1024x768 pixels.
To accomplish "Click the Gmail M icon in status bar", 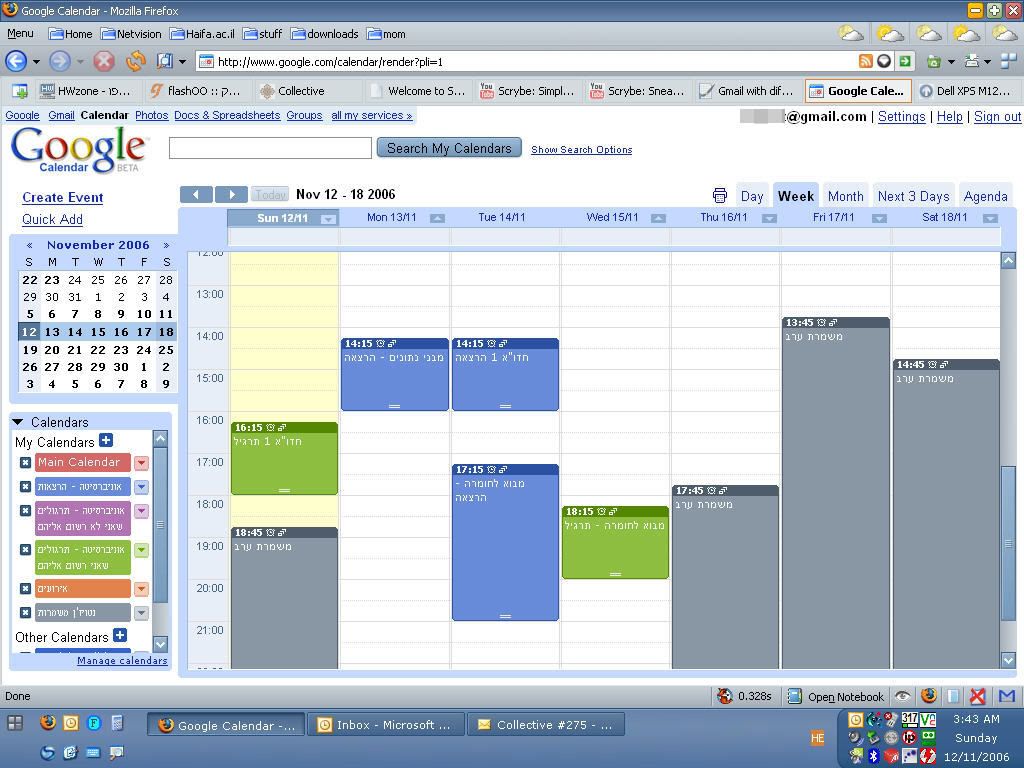I will click(1007, 696).
